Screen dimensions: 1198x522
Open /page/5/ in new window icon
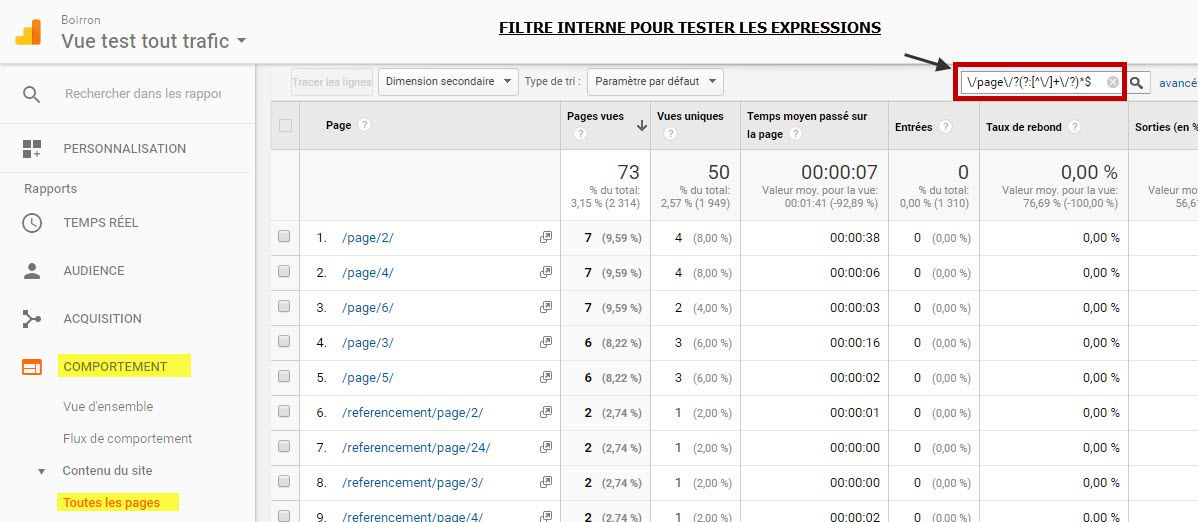tap(546, 378)
